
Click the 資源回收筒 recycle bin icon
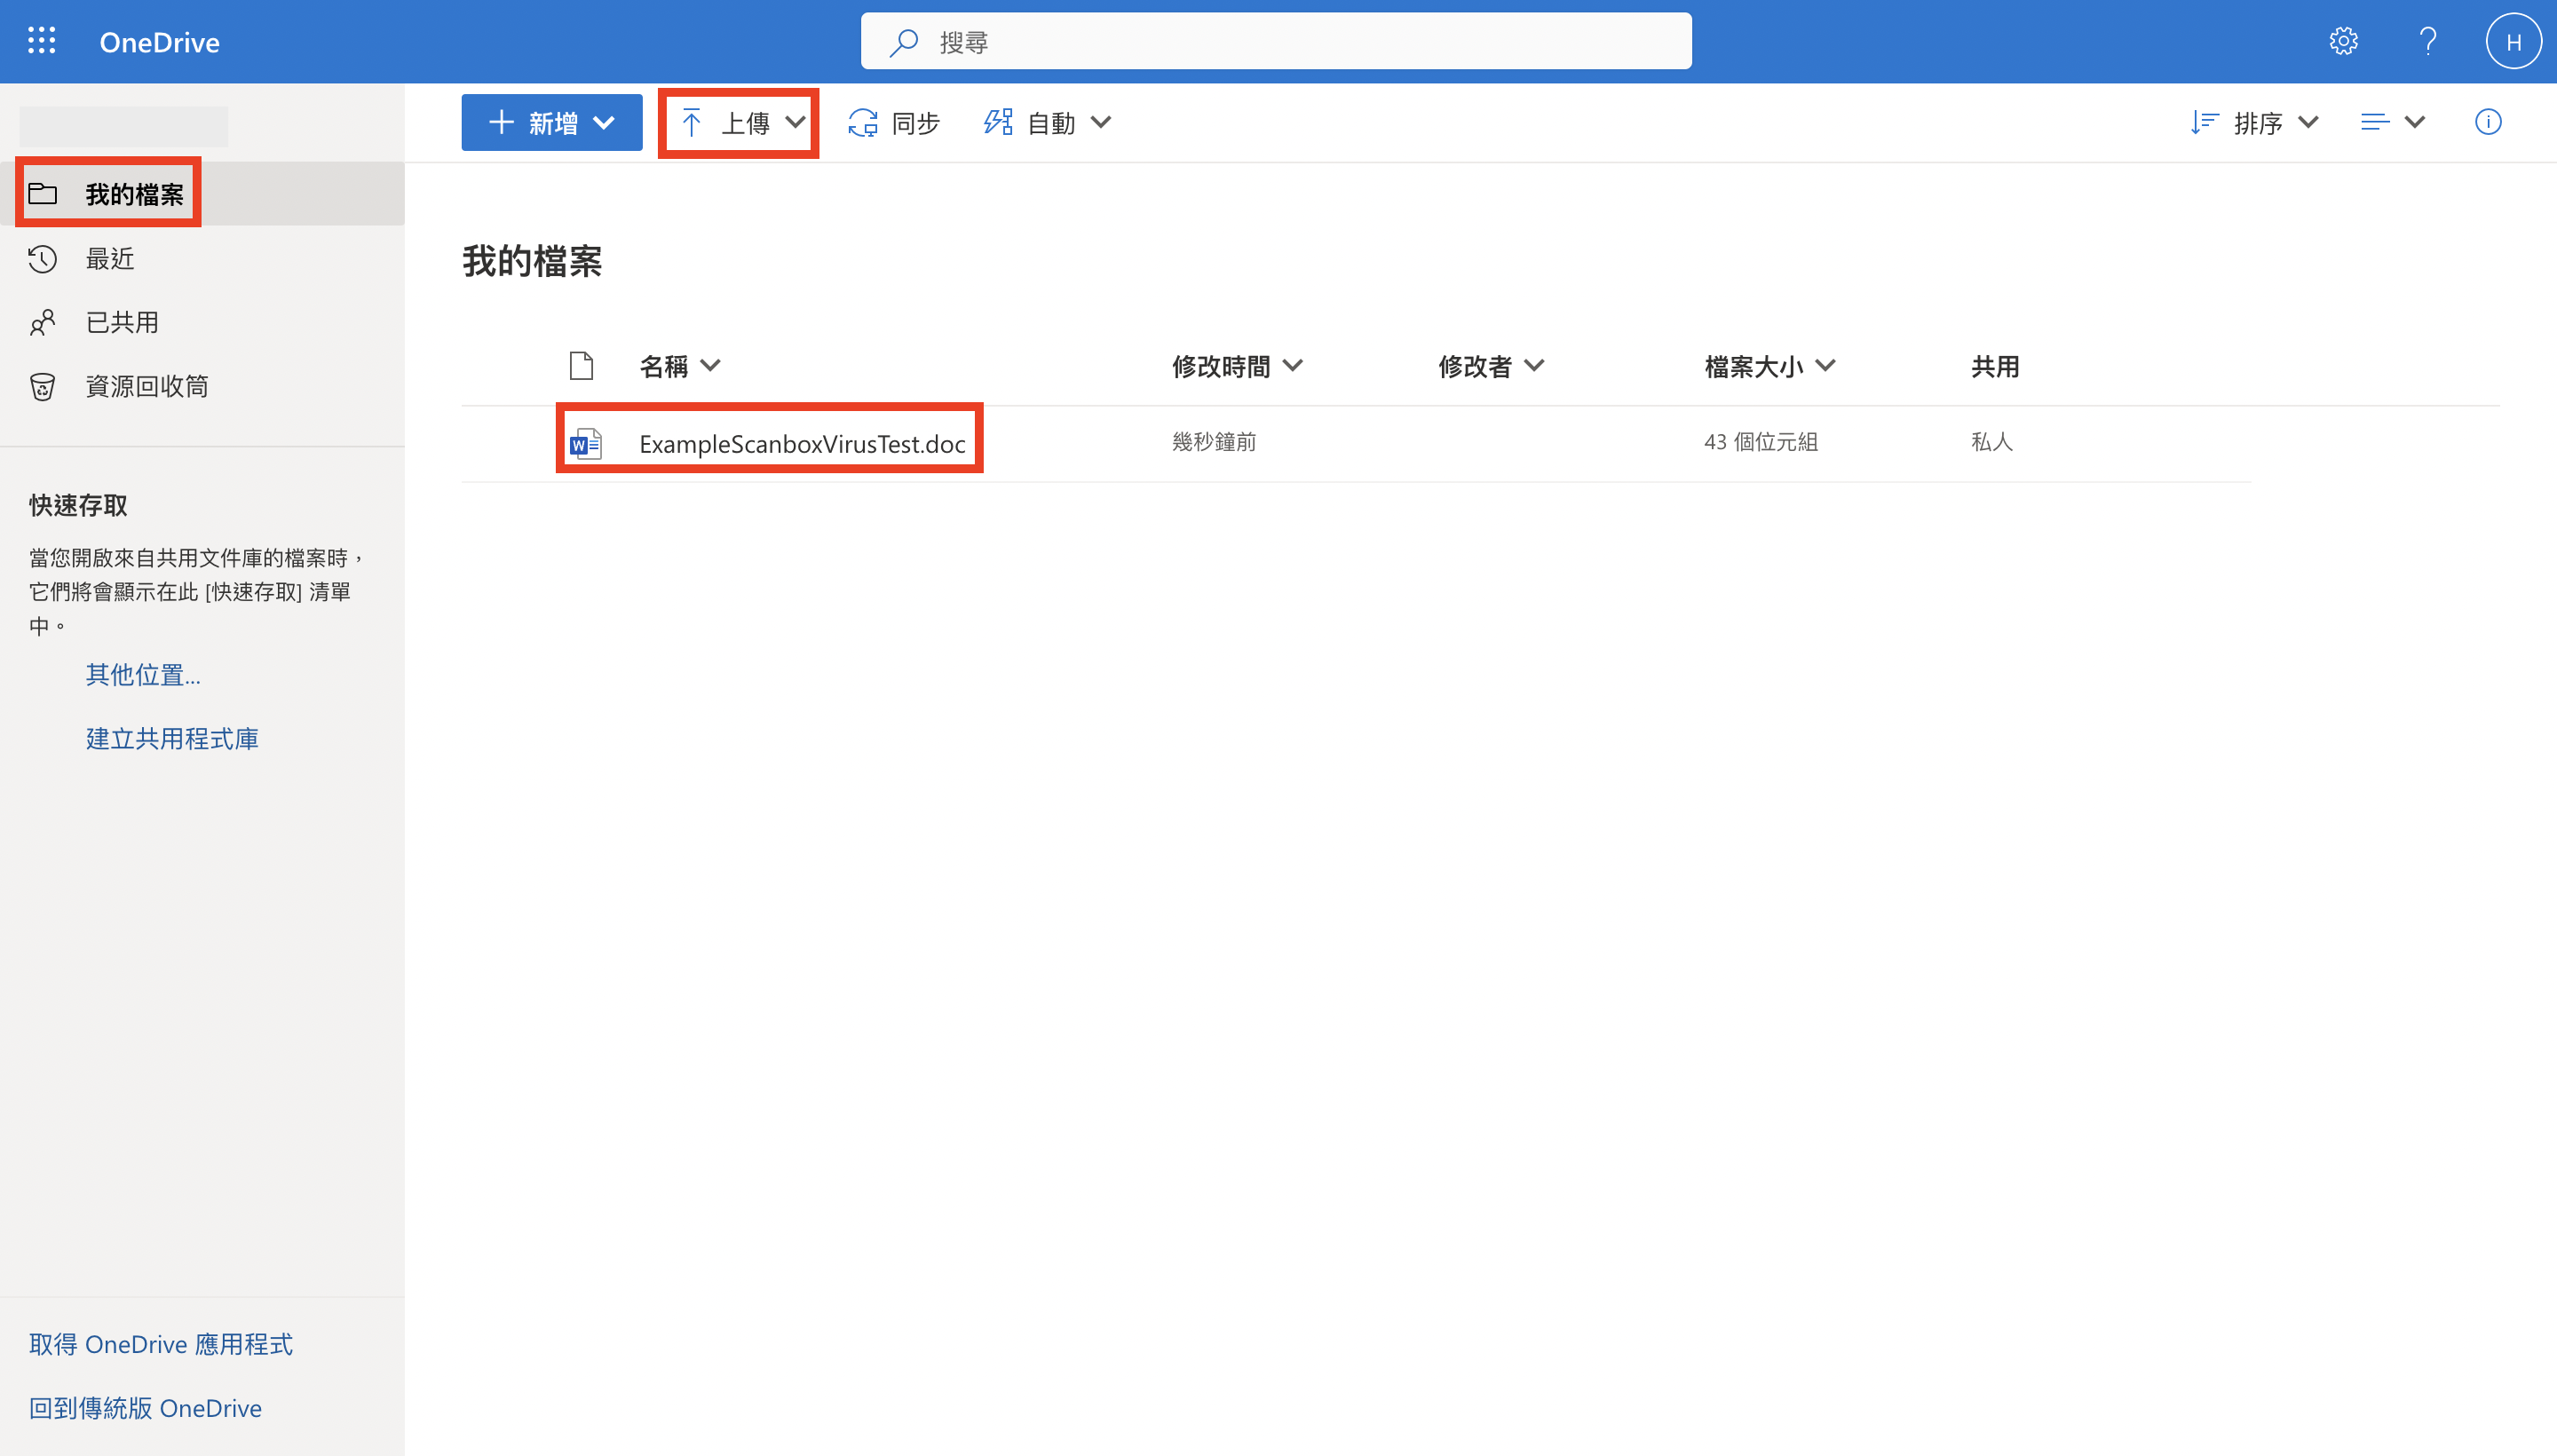(x=42, y=386)
